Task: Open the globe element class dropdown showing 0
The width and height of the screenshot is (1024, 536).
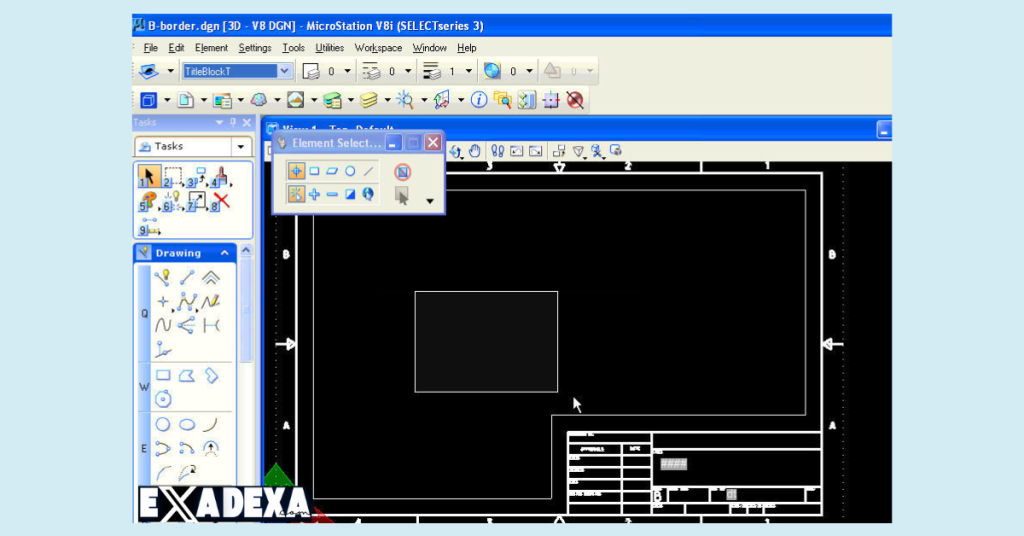Action: (529, 71)
